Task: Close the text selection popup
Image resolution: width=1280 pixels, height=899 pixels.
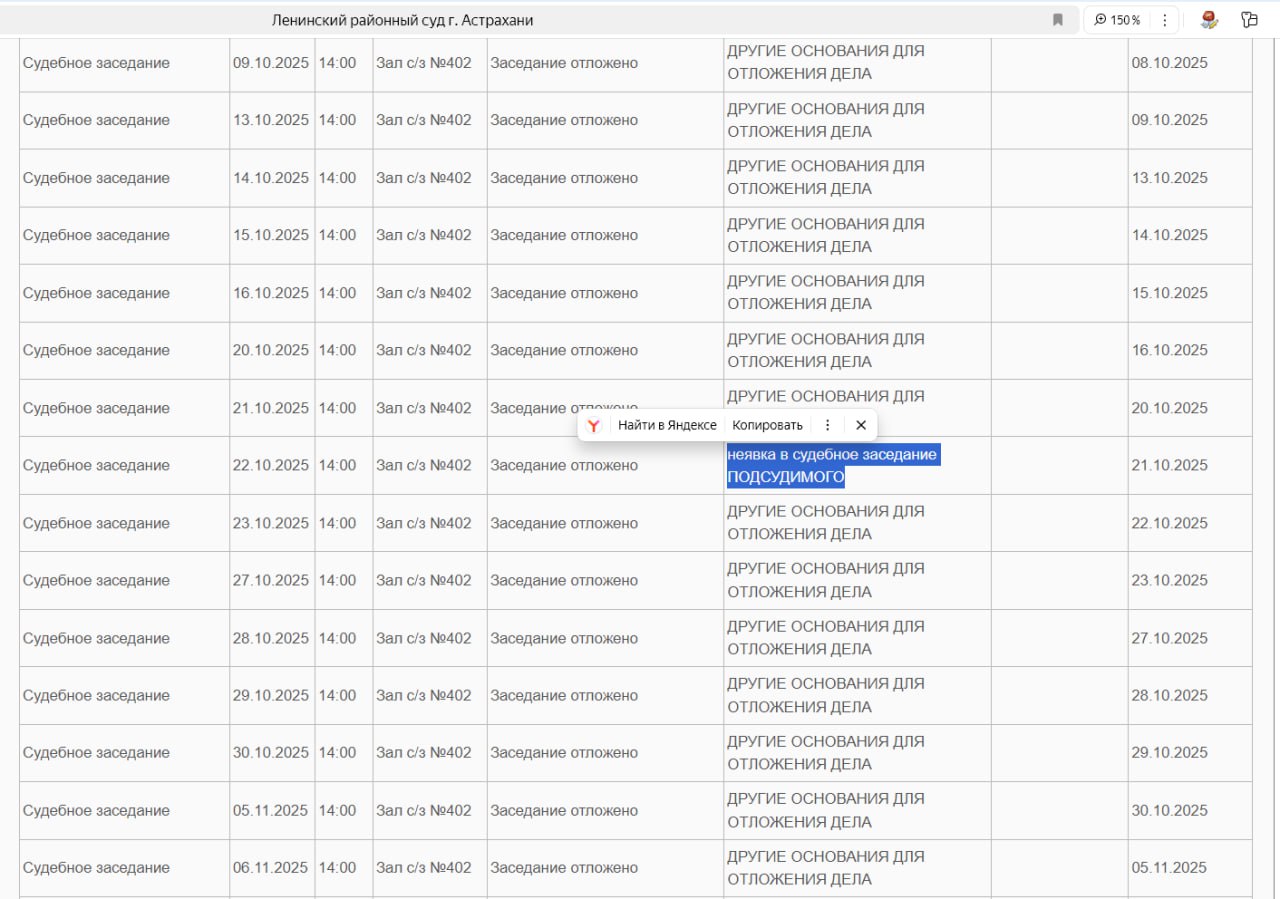Action: coord(861,425)
